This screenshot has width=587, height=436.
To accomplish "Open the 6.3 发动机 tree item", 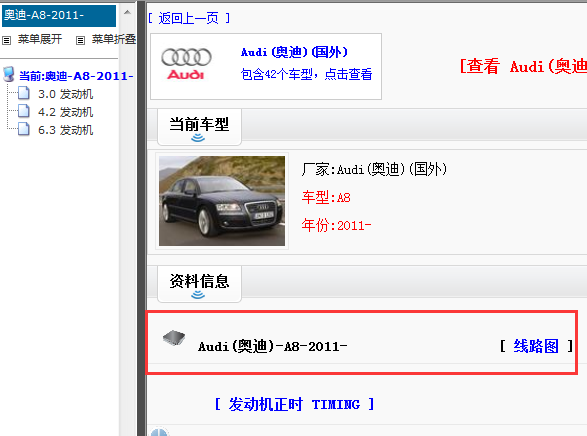I will 66,130.
